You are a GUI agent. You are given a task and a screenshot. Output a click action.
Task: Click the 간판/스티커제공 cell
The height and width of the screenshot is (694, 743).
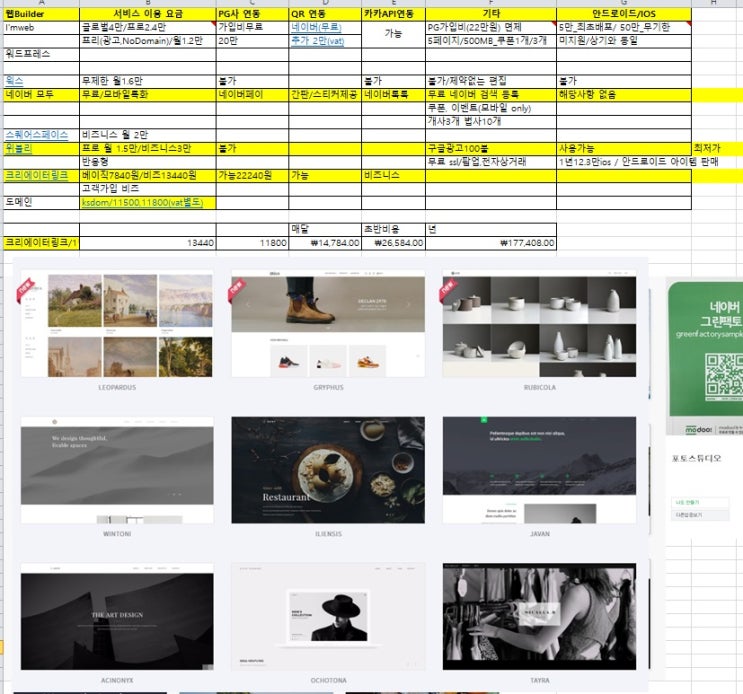pyautogui.click(x=325, y=95)
